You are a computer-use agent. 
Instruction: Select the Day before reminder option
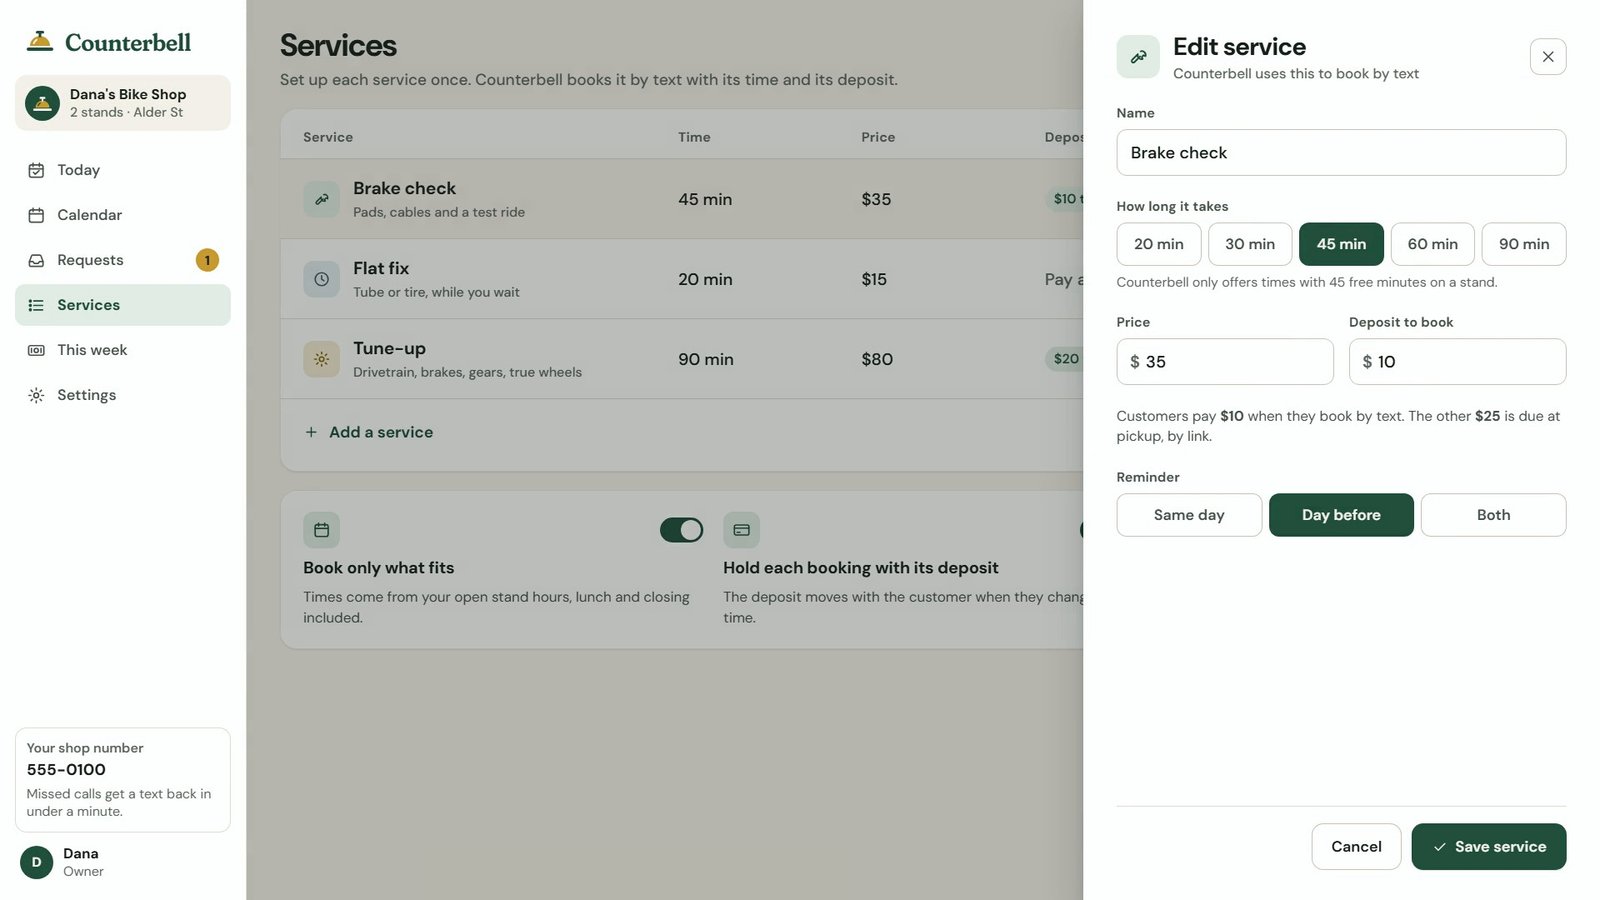pyautogui.click(x=1341, y=515)
